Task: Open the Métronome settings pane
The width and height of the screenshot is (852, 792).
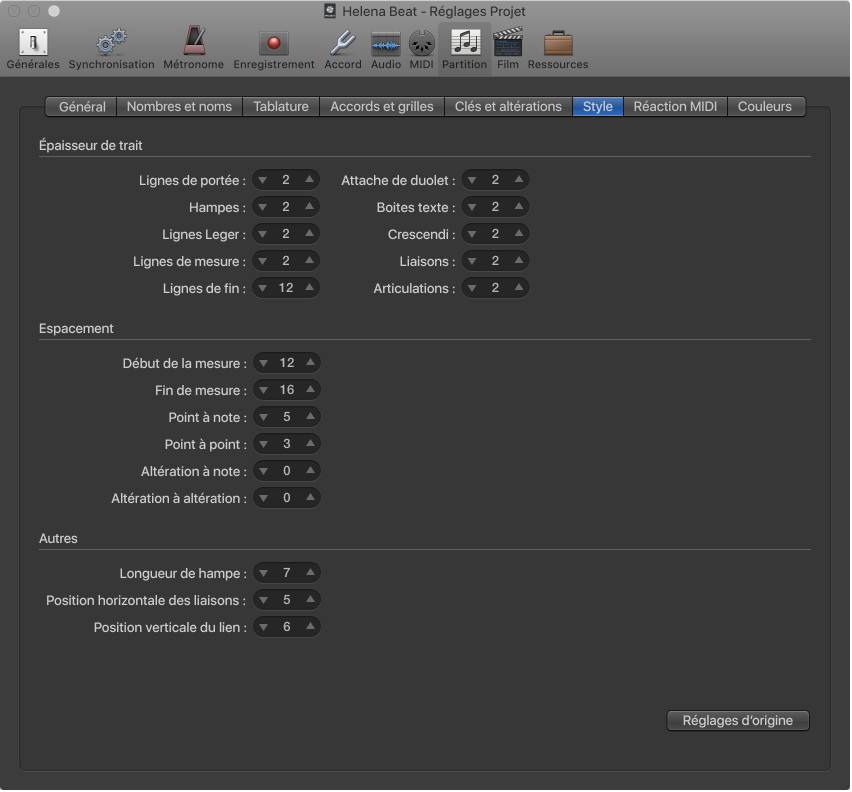Action: [193, 49]
